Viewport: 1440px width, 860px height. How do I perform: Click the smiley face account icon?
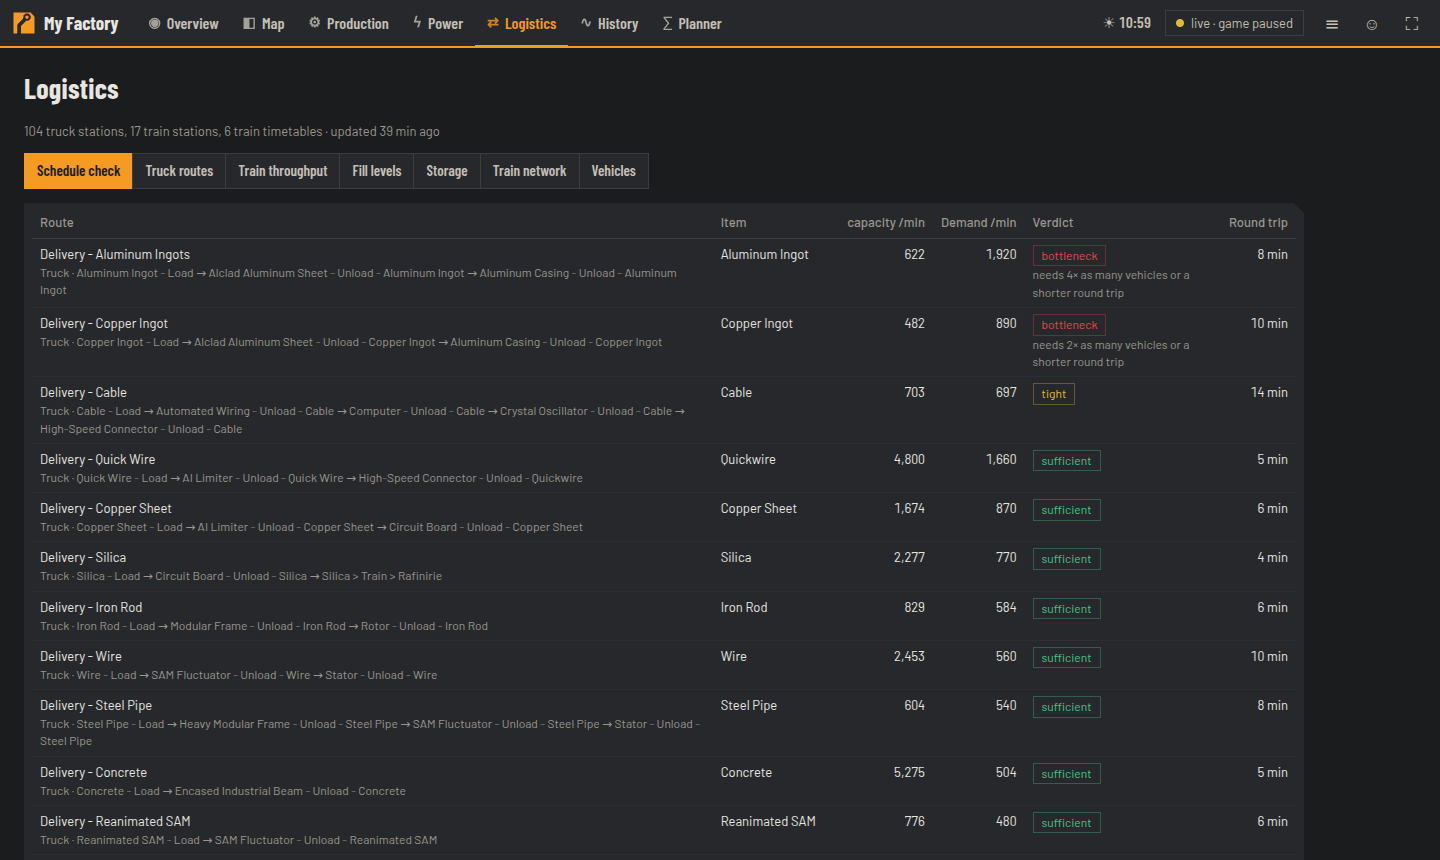coord(1372,24)
